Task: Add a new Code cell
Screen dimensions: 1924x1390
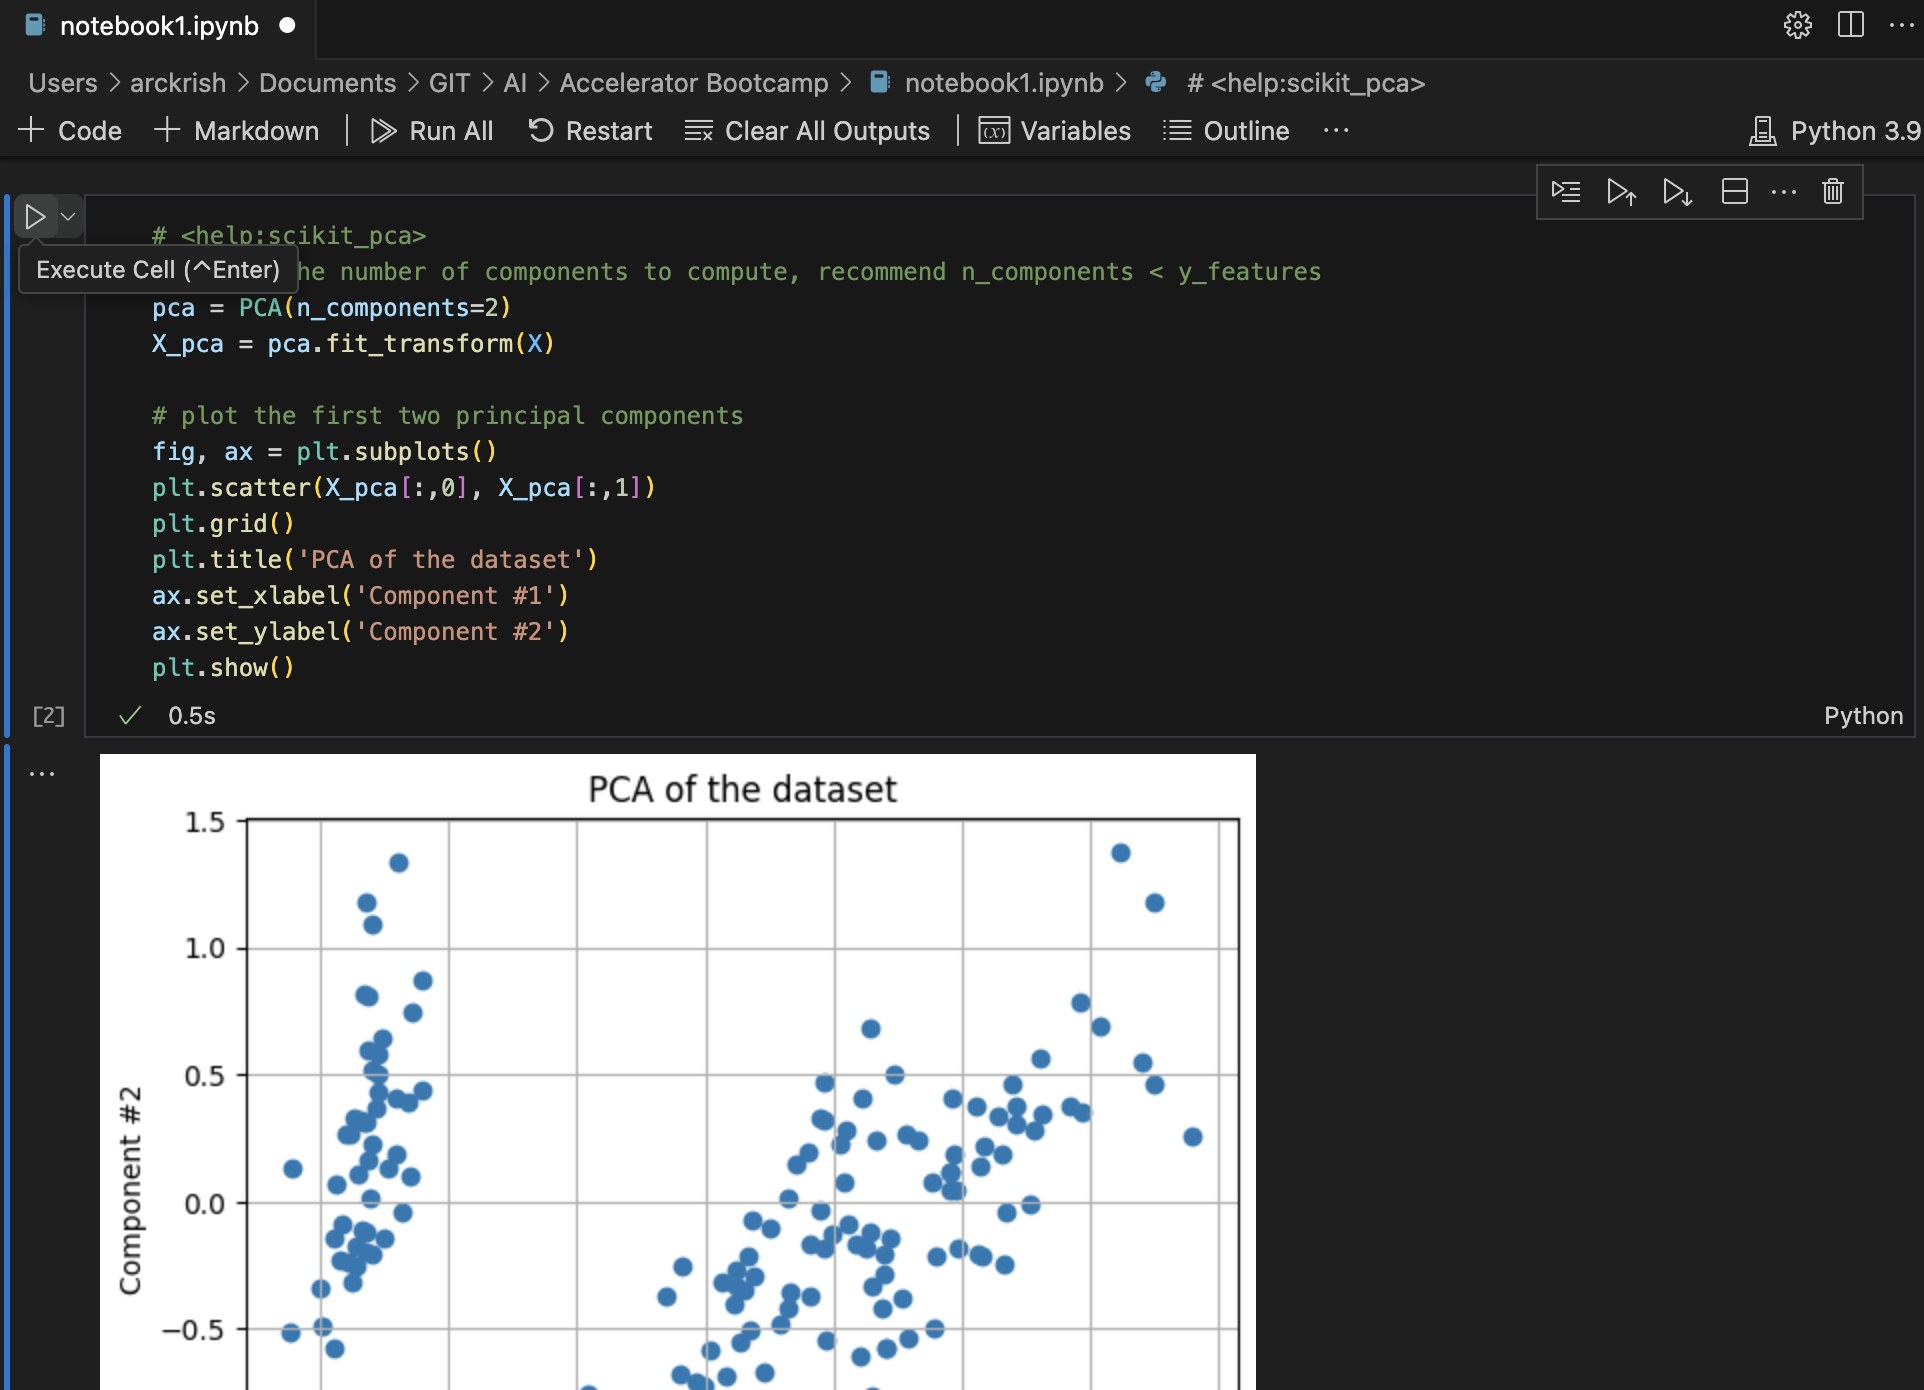Action: [x=70, y=131]
